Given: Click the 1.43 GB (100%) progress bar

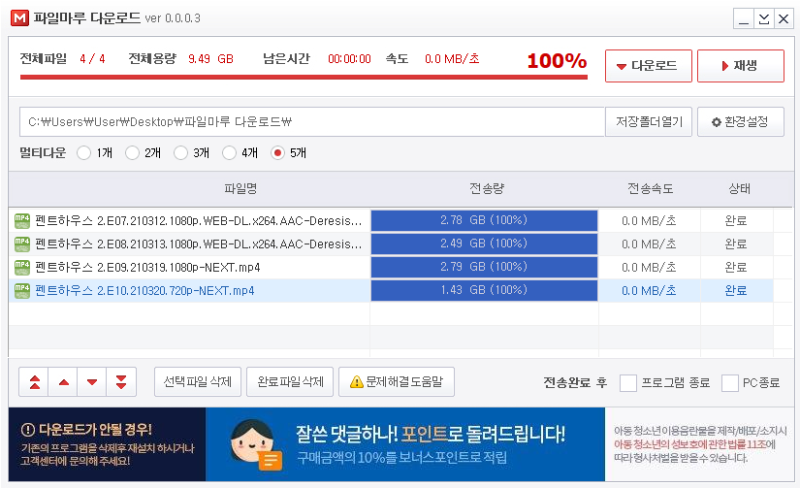Looking at the screenshot, I should (x=484, y=290).
